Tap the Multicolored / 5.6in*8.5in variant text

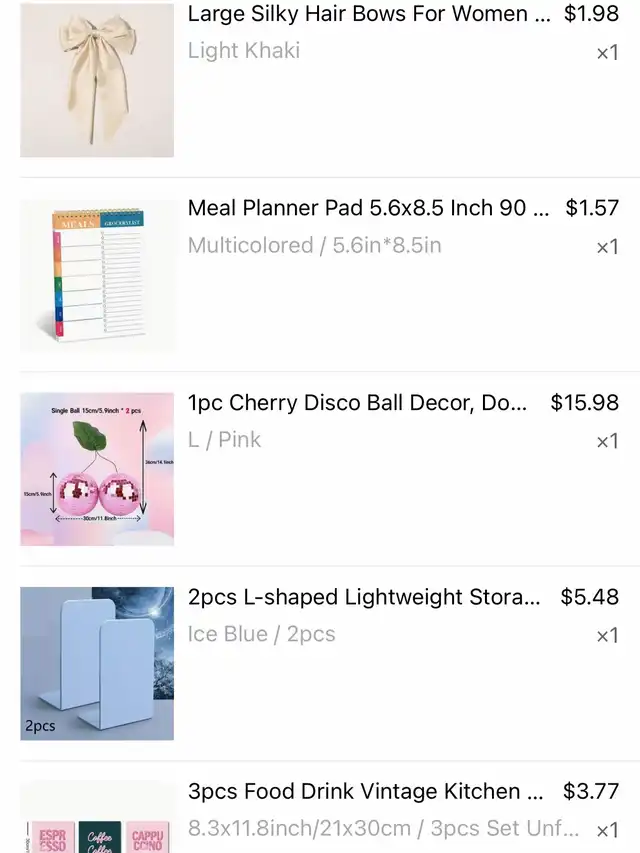tap(315, 245)
